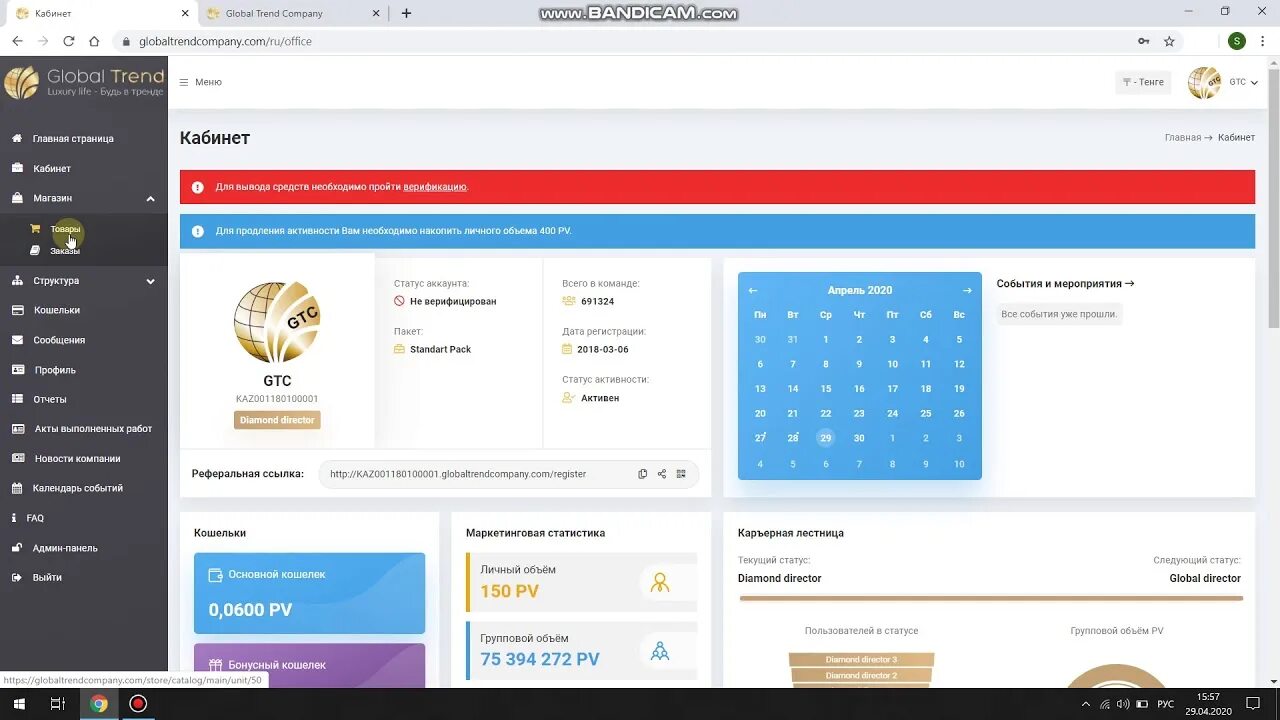1280x720 pixels.
Task: Click the 75 394 272 PV value
Action: pos(540,660)
